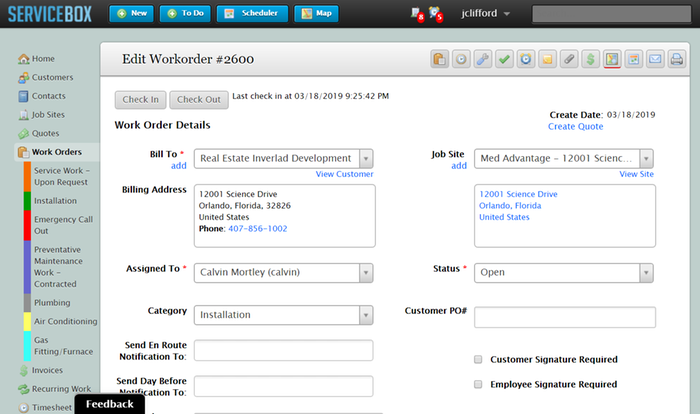700x414 pixels.
Task: Click the wrench tools icon
Action: [x=483, y=59]
